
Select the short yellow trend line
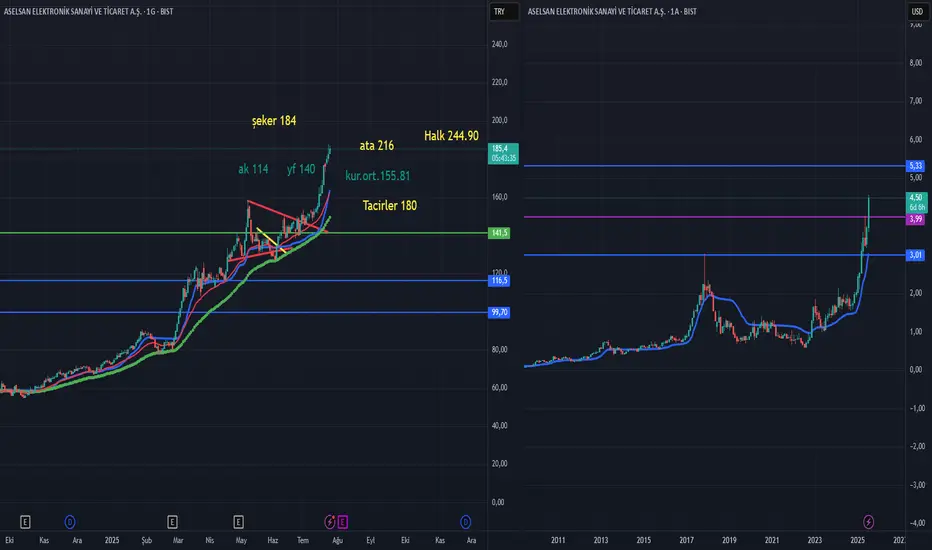tap(271, 241)
